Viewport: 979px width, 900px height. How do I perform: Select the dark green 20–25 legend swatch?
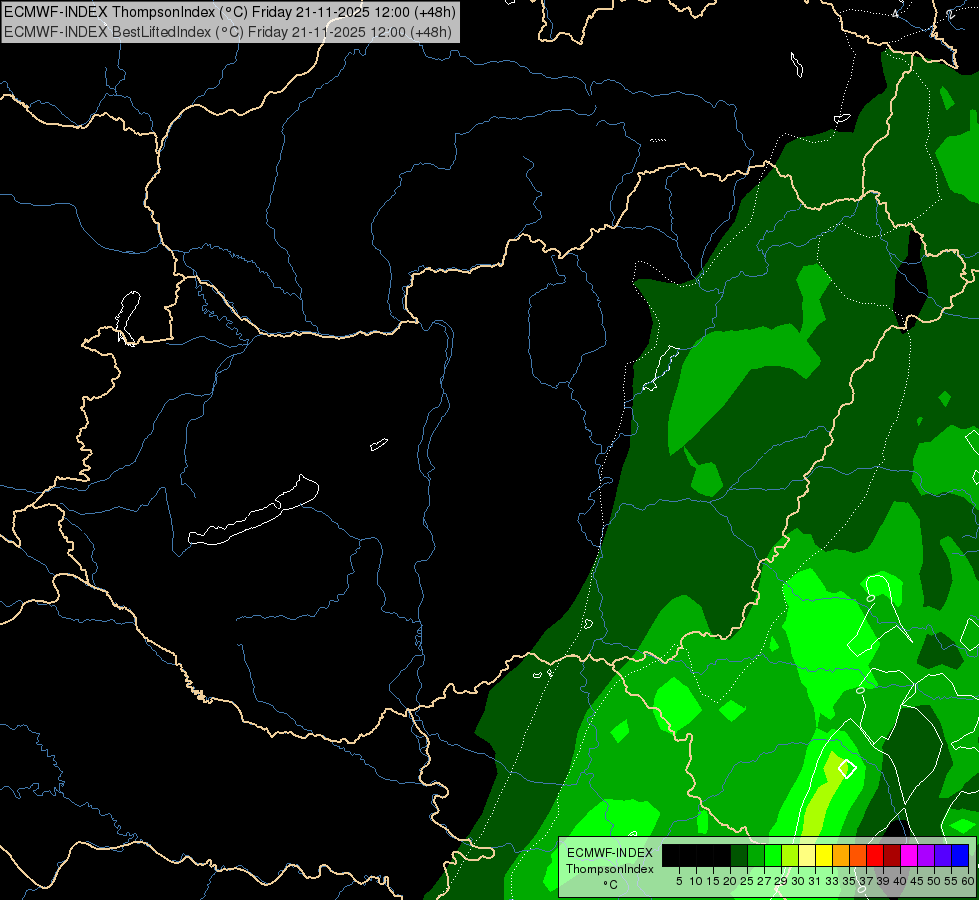pos(739,855)
